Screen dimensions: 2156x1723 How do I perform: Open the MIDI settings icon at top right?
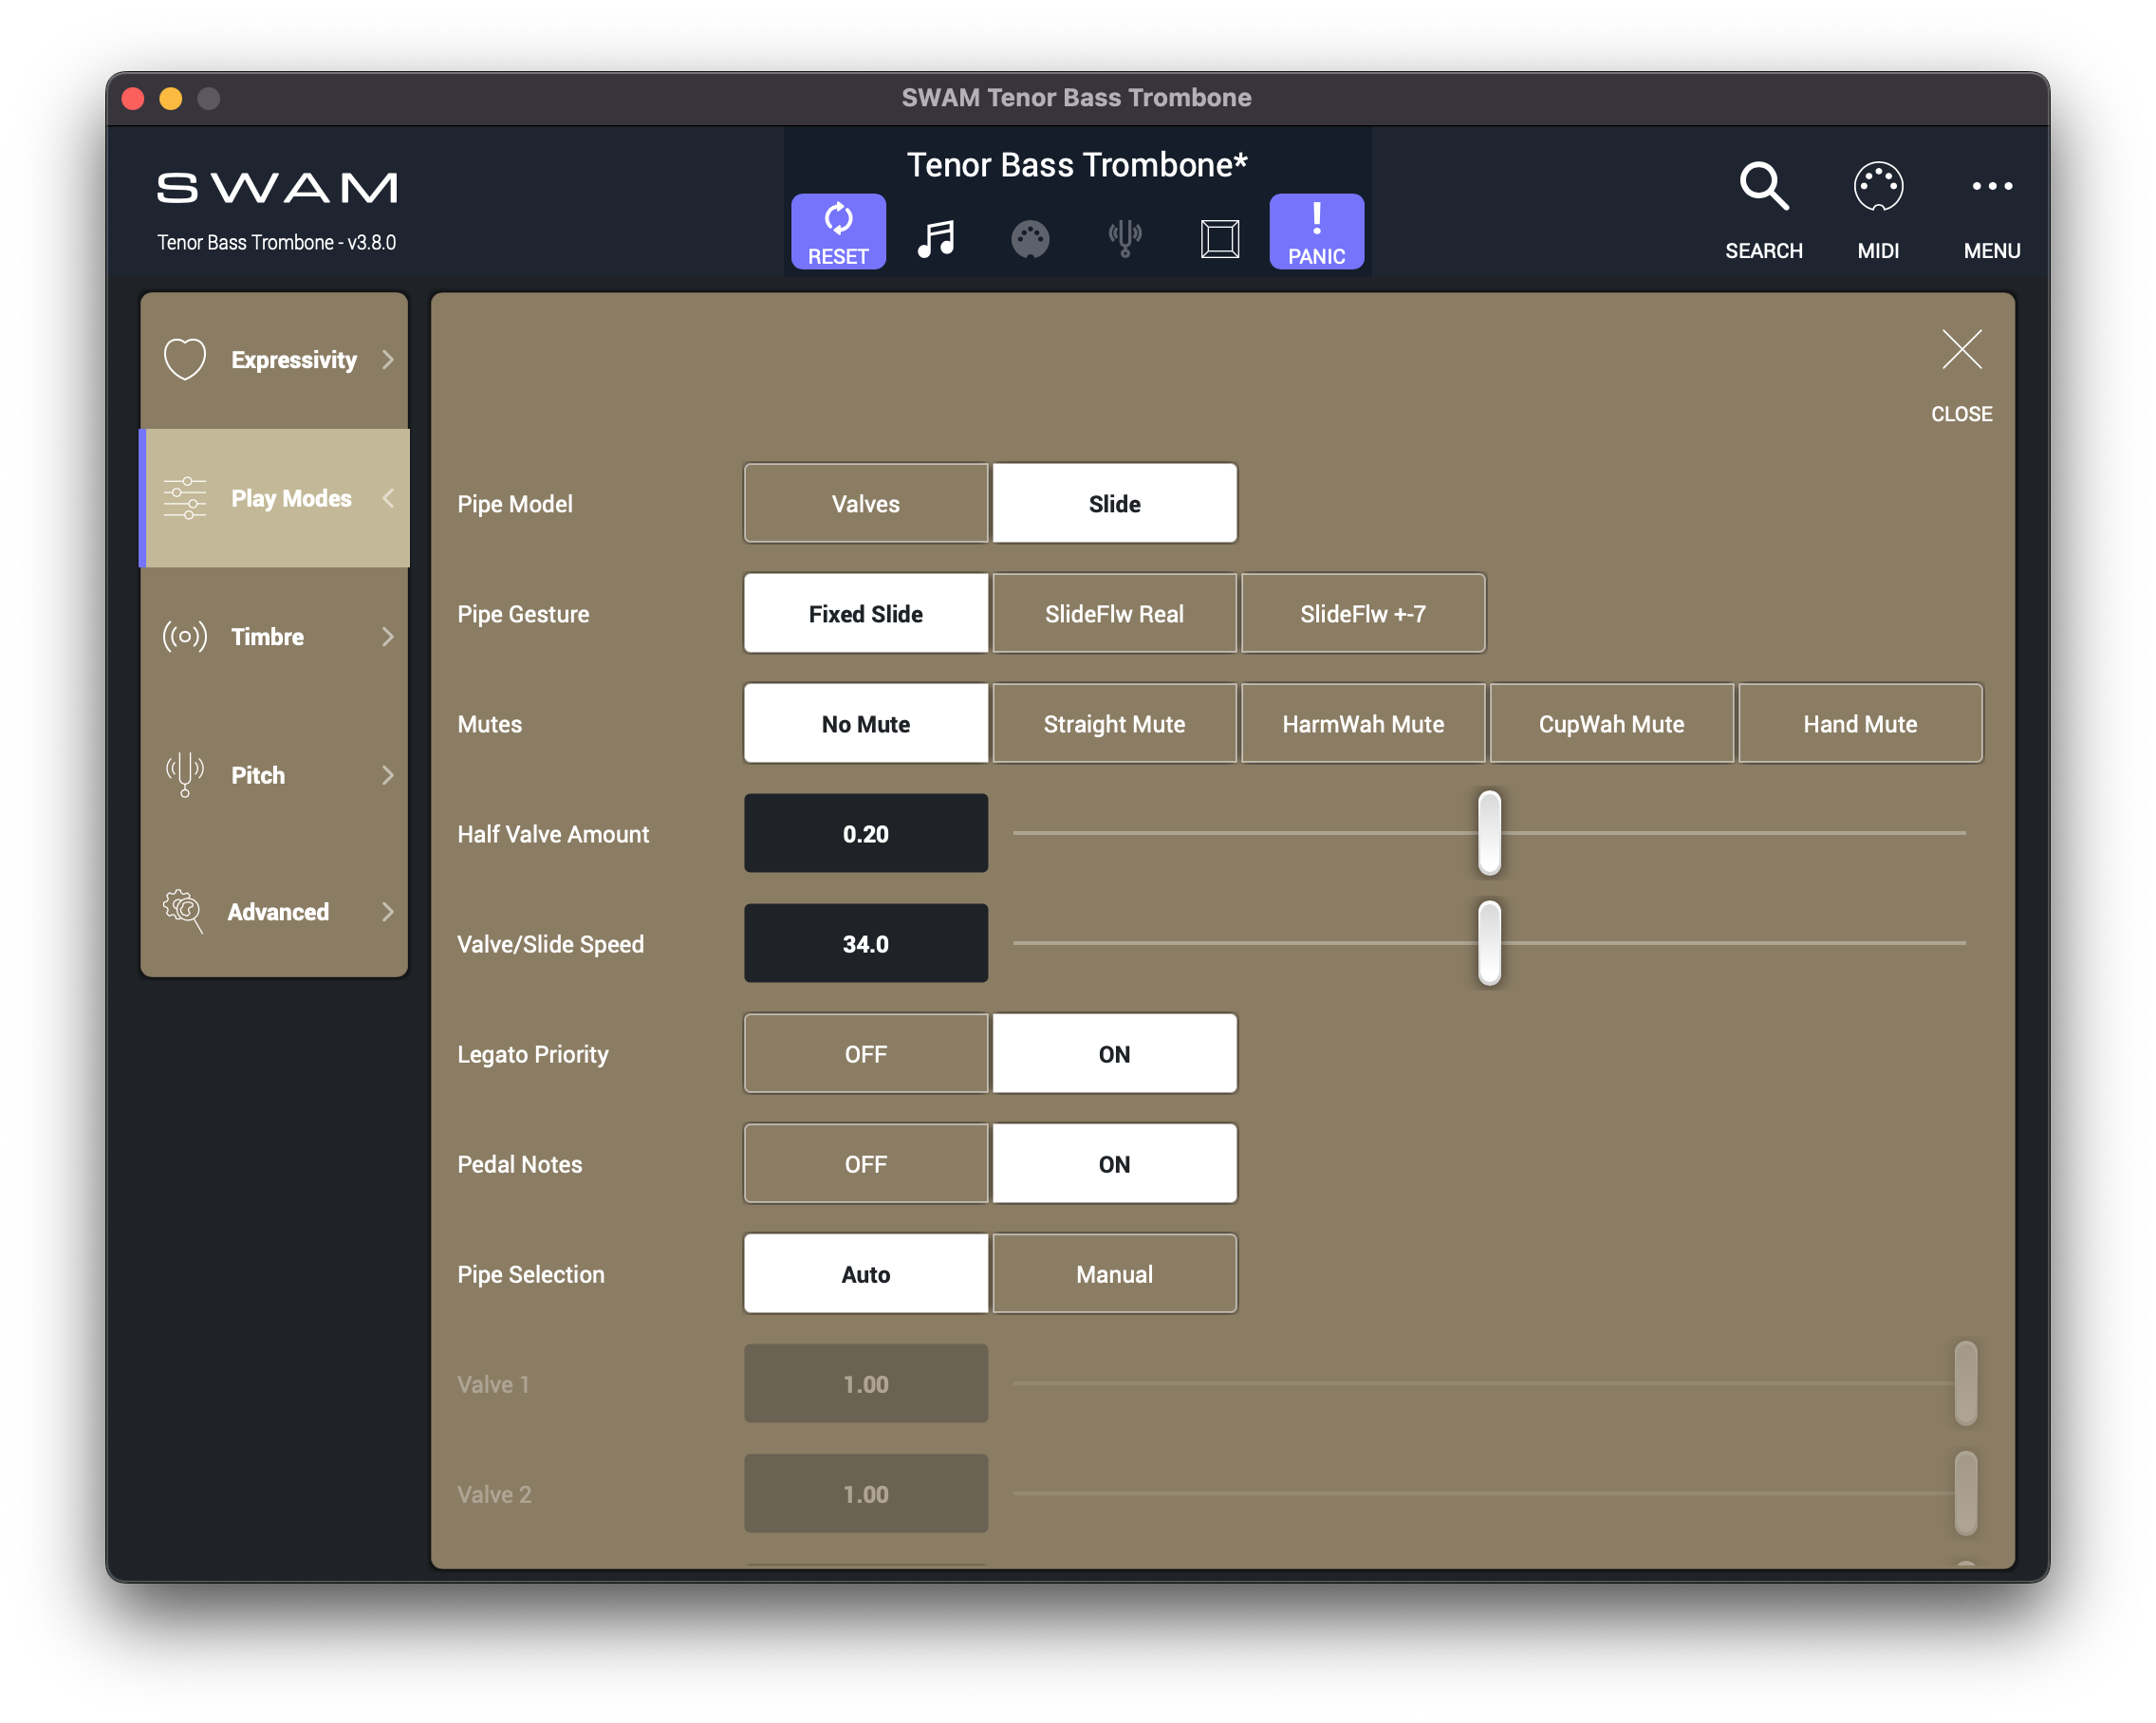[1877, 187]
